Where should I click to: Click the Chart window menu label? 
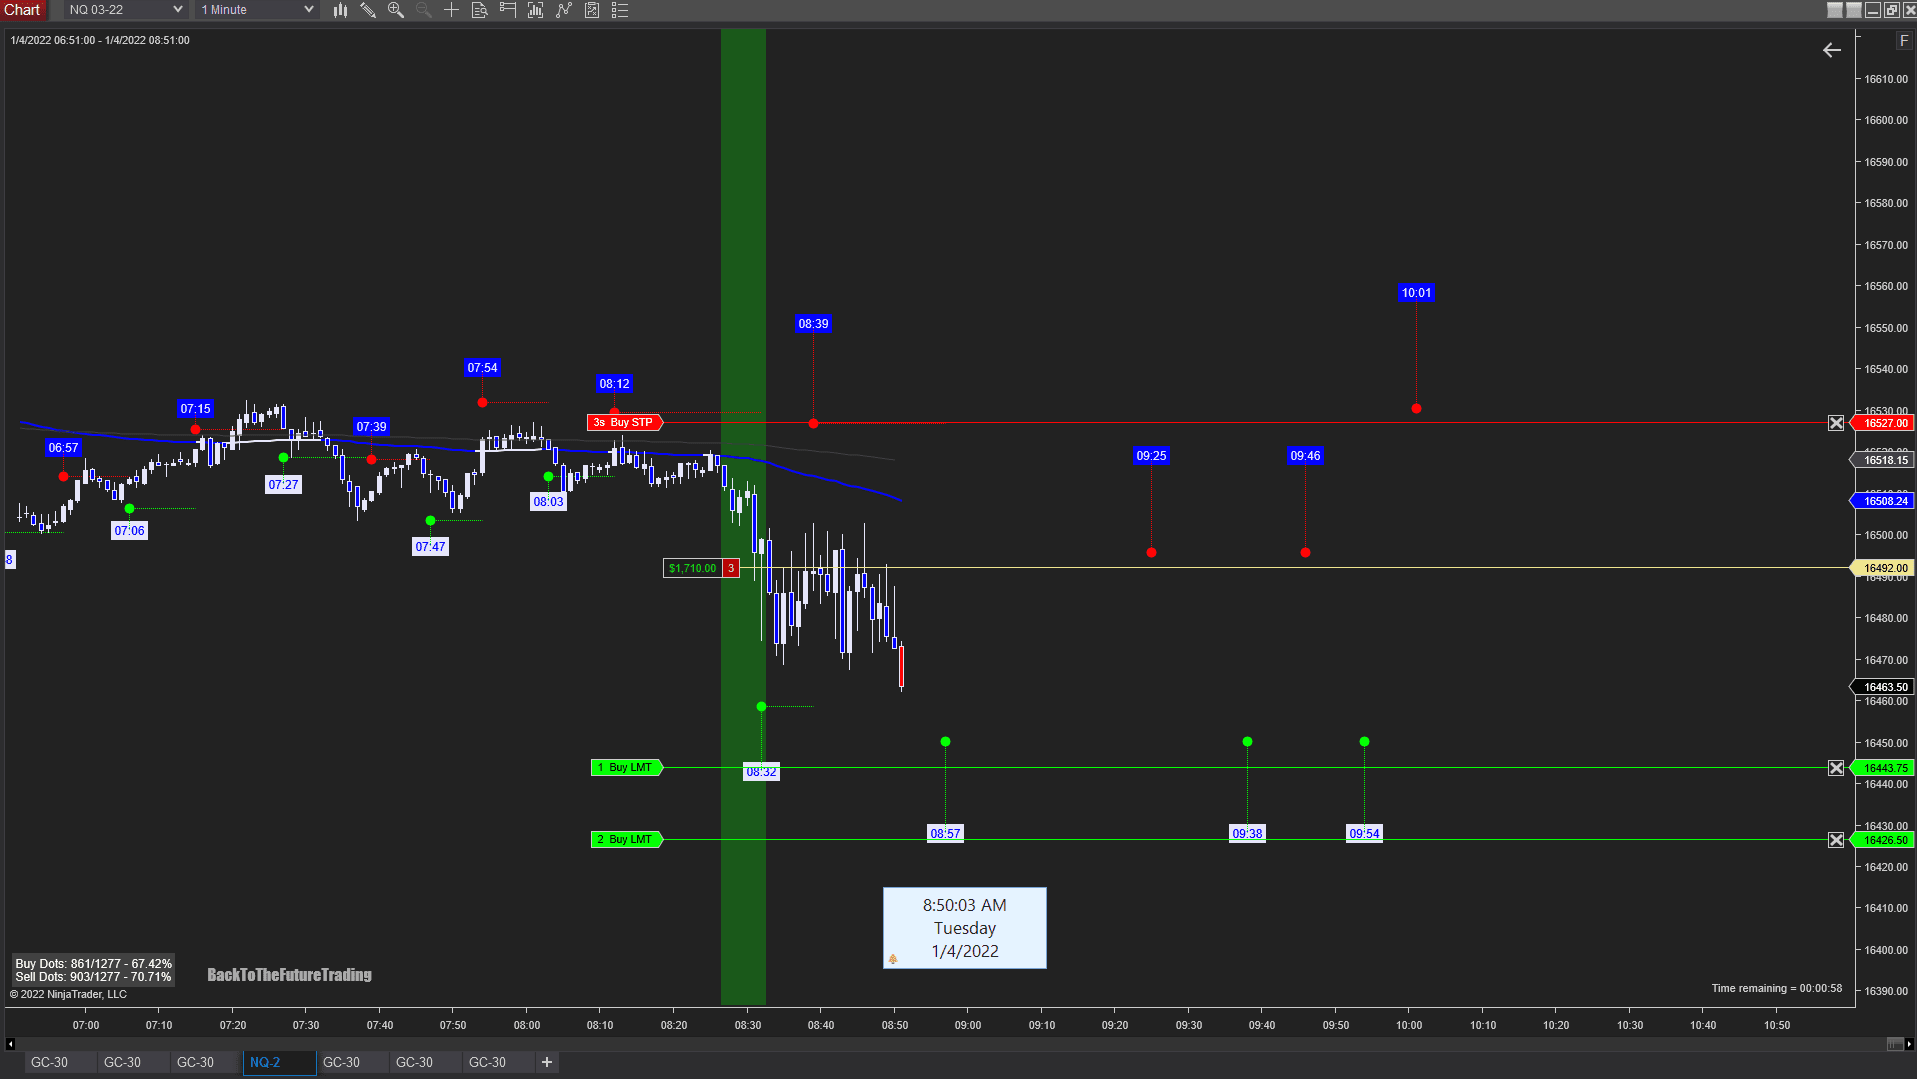[23, 10]
